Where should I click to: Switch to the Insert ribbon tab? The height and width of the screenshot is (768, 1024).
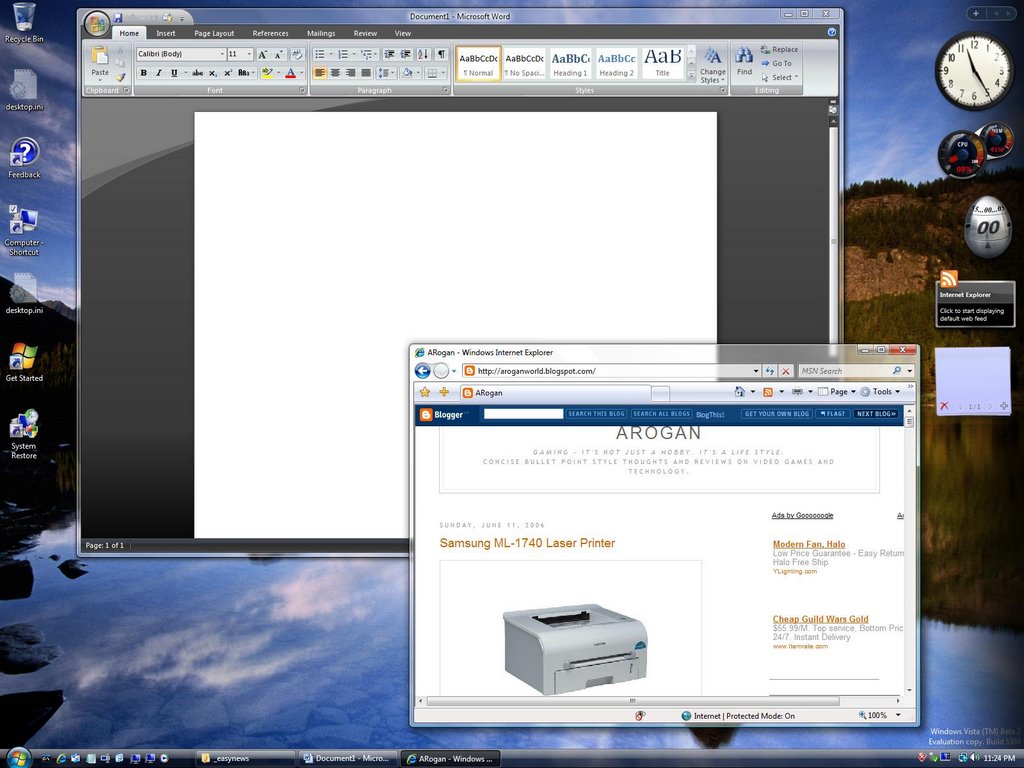tap(165, 33)
